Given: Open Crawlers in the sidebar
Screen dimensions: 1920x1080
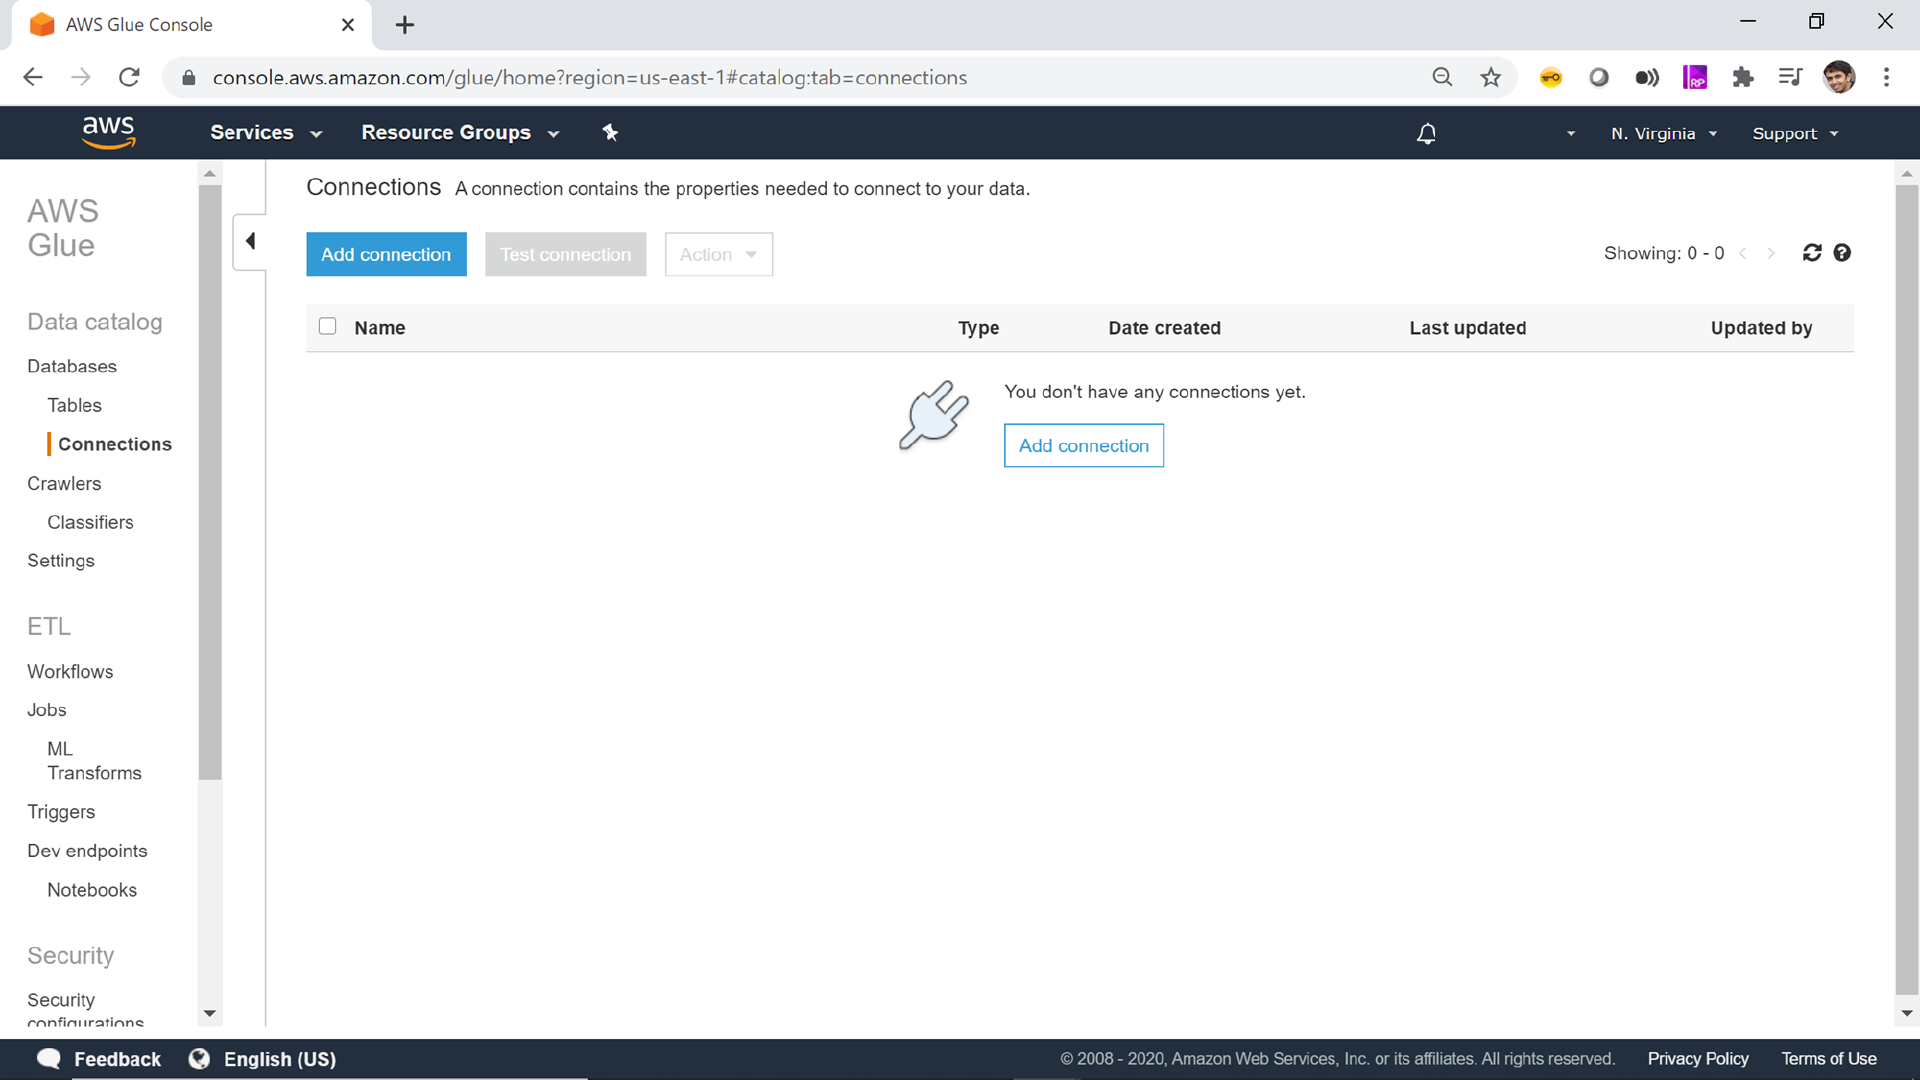Looking at the screenshot, I should 64,483.
